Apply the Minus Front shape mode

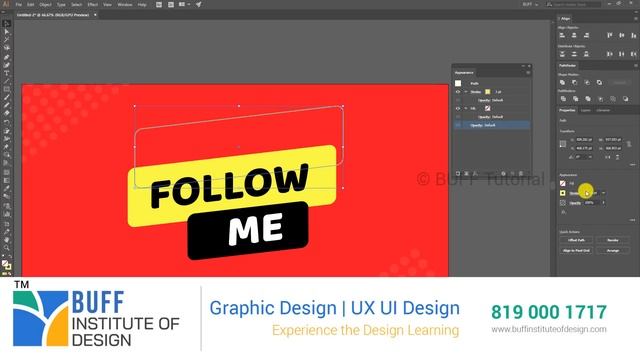tap(575, 82)
